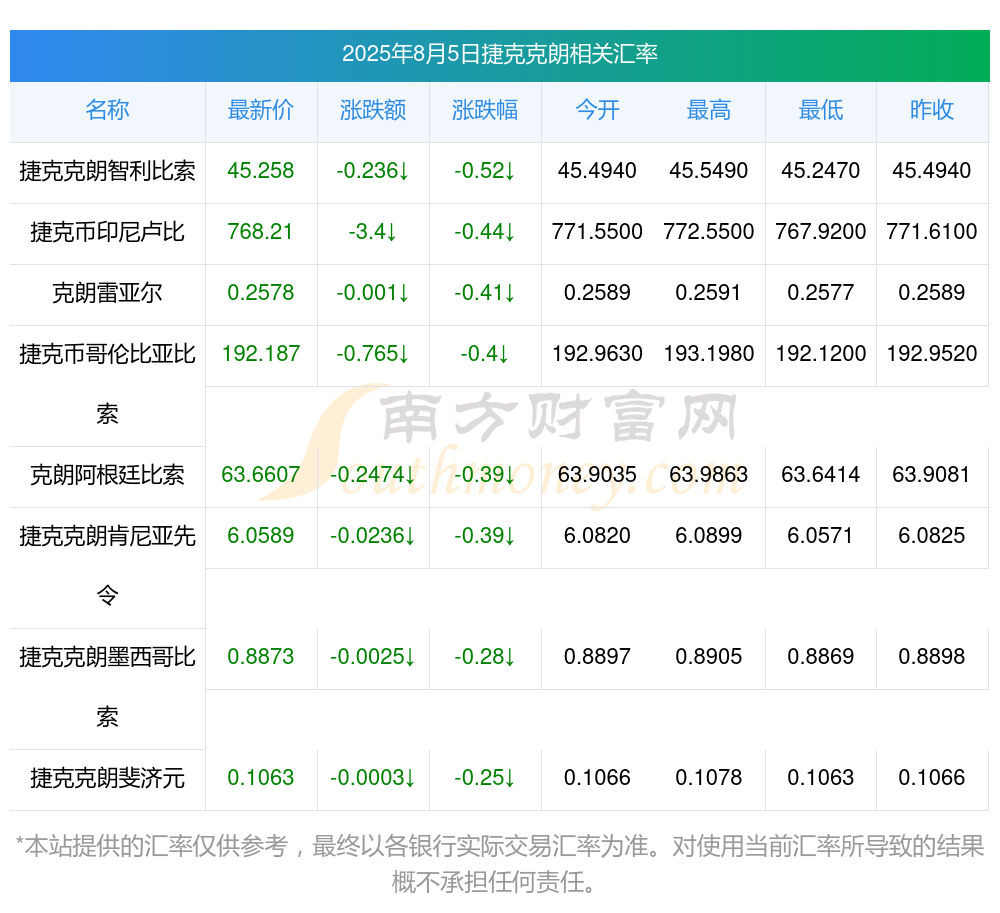Select the 最新价 column header
1000x913 pixels.
click(x=261, y=110)
